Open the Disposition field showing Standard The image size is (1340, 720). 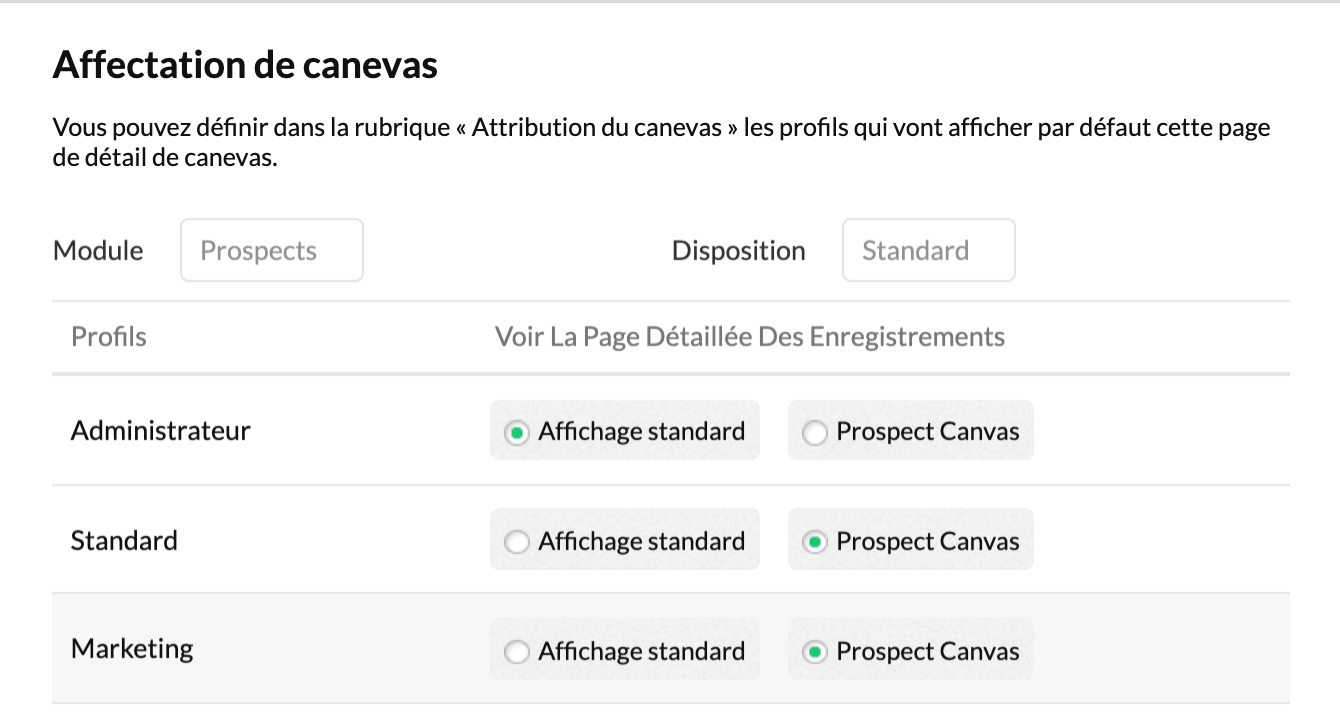coord(928,250)
